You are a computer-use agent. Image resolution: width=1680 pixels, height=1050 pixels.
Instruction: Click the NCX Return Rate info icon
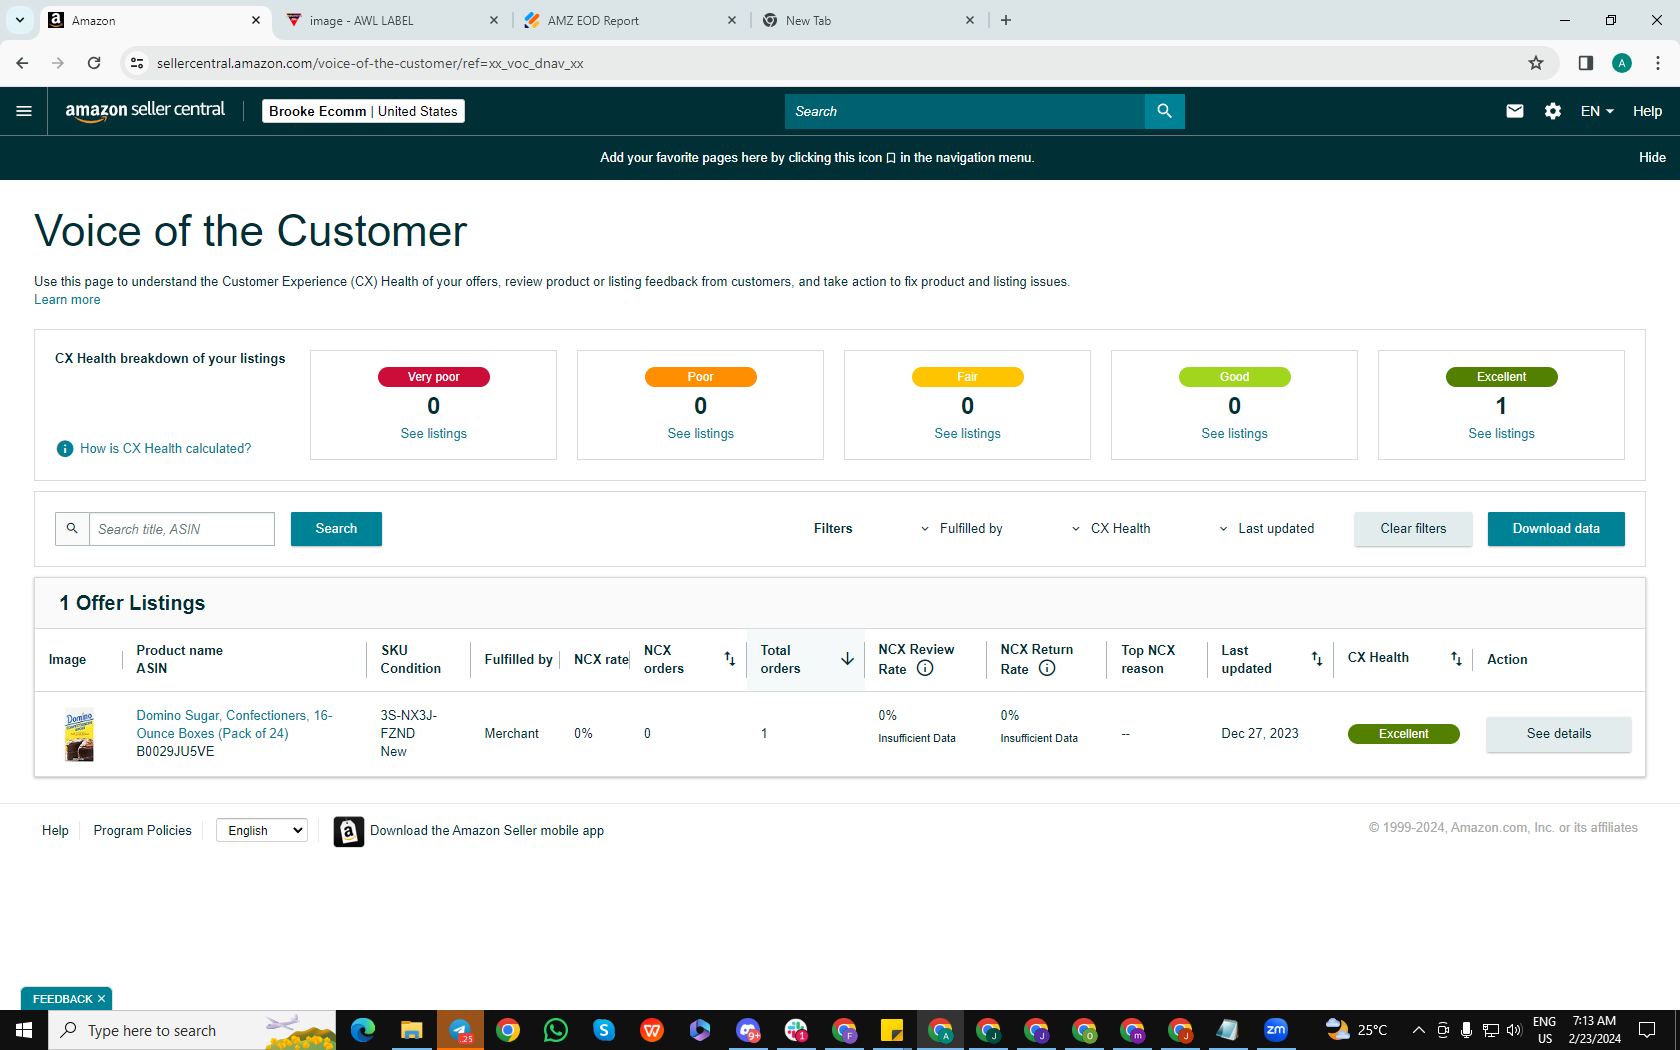pos(1047,668)
